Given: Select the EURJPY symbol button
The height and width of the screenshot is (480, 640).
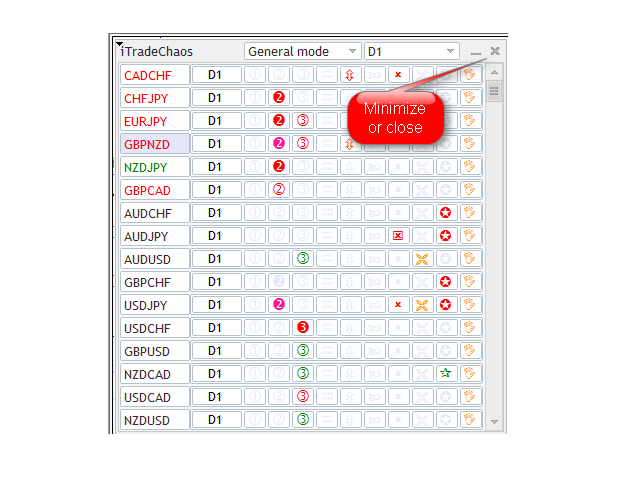Looking at the screenshot, I should coord(155,121).
